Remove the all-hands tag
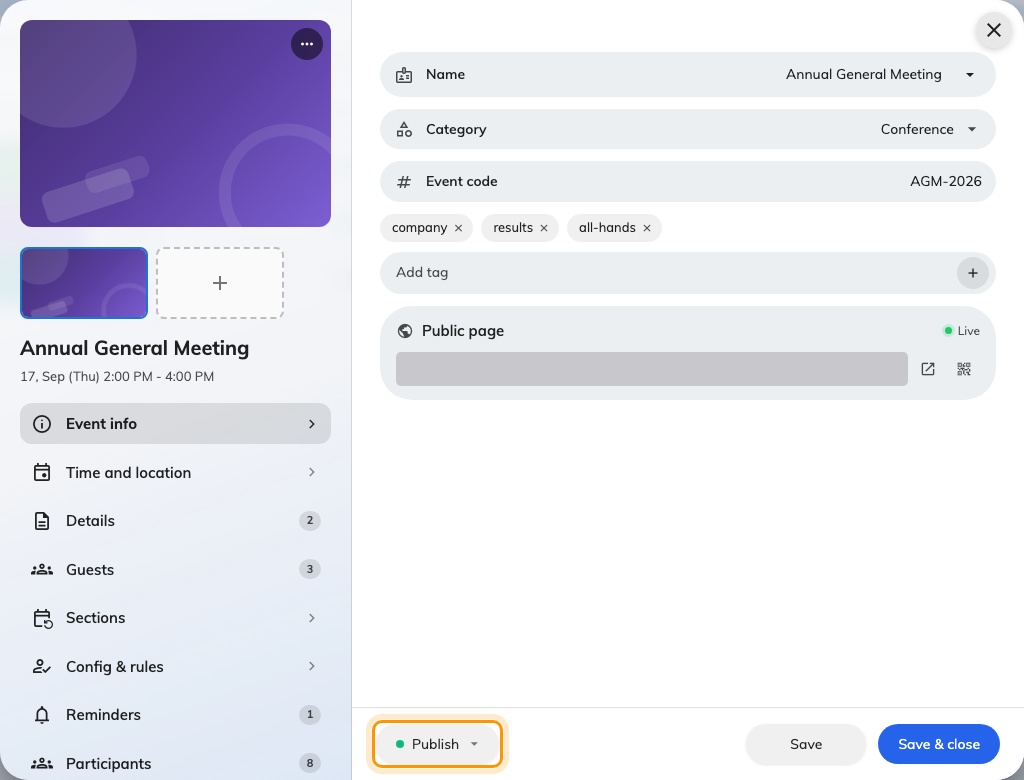This screenshot has height=780, width=1024. click(x=647, y=228)
